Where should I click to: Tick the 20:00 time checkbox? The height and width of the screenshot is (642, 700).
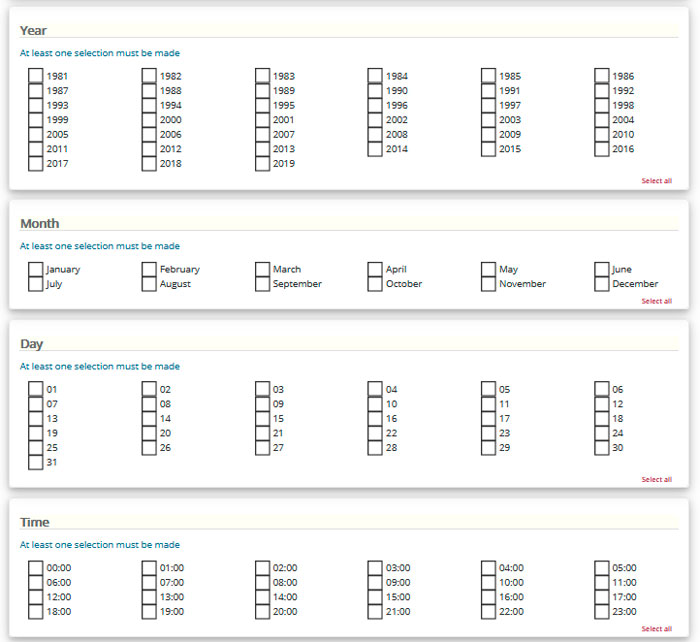(x=262, y=611)
